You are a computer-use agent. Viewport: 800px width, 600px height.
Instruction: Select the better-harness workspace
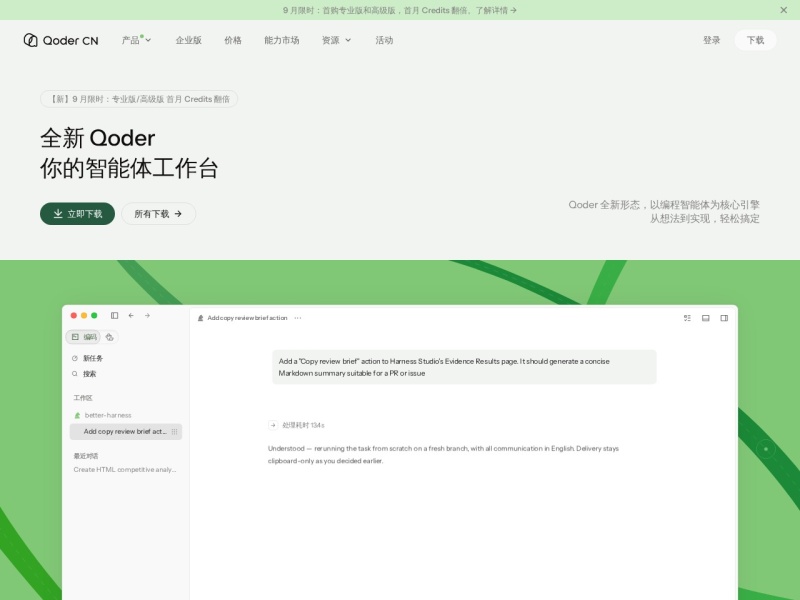pos(103,415)
